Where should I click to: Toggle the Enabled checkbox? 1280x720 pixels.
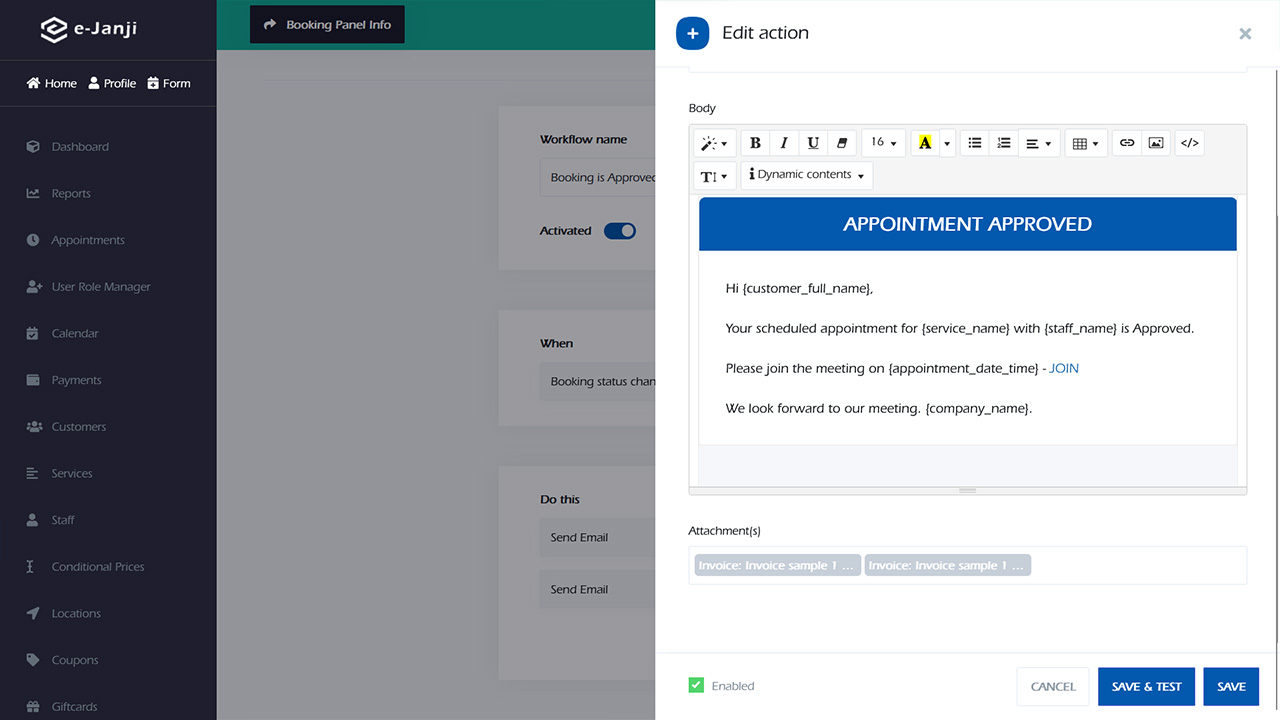click(696, 686)
